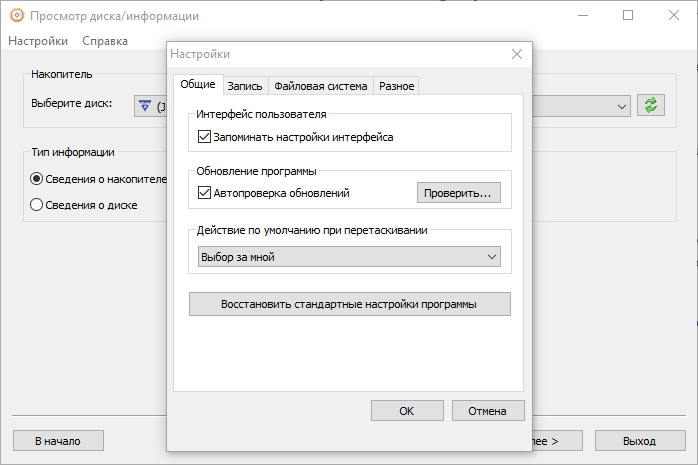Screen dimensions: 698x465
Task: Click the disc drive icon in selector
Action: click(145, 105)
